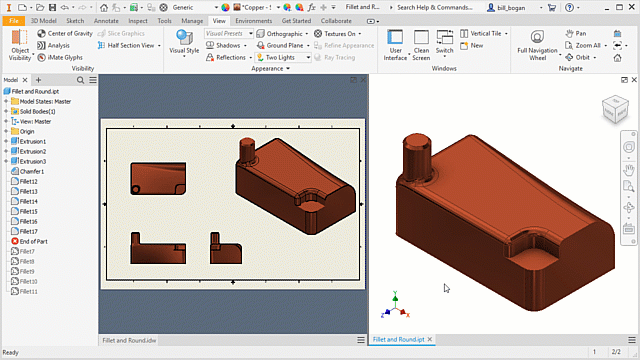Viewport: 640px width, 360px height.
Task: Switch to the Annotate tab
Action: tap(106, 21)
